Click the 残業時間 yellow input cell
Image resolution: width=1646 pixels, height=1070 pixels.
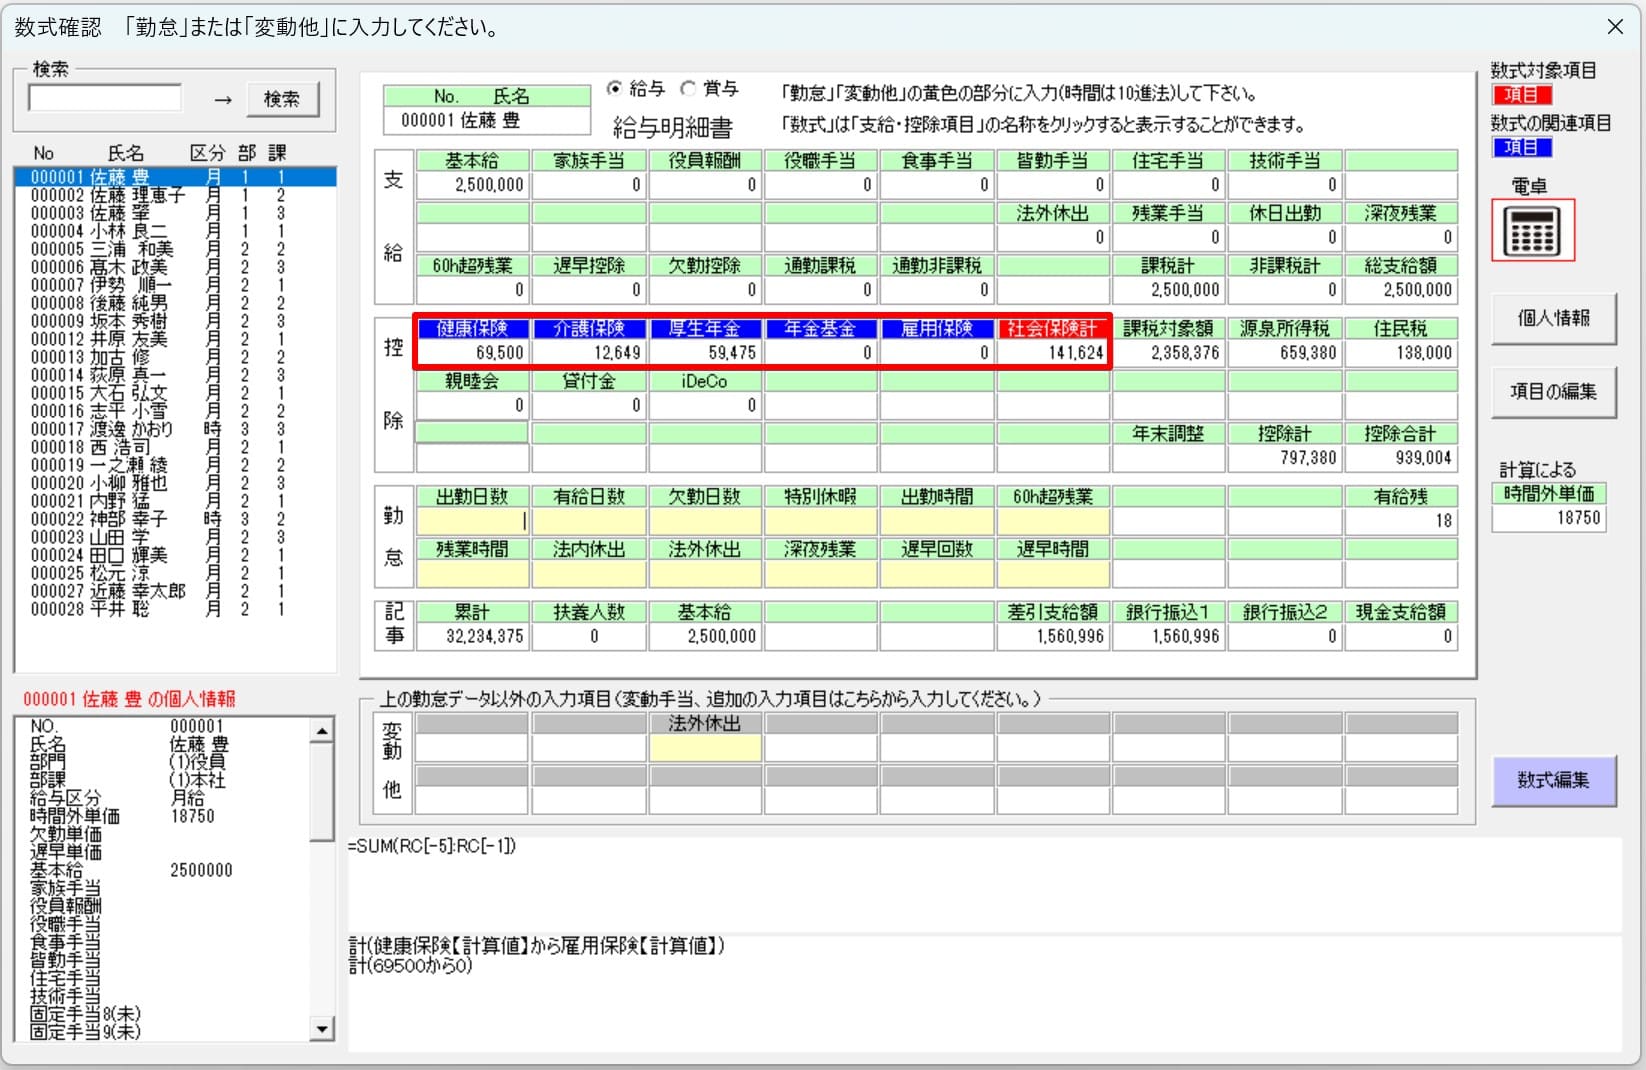472,574
